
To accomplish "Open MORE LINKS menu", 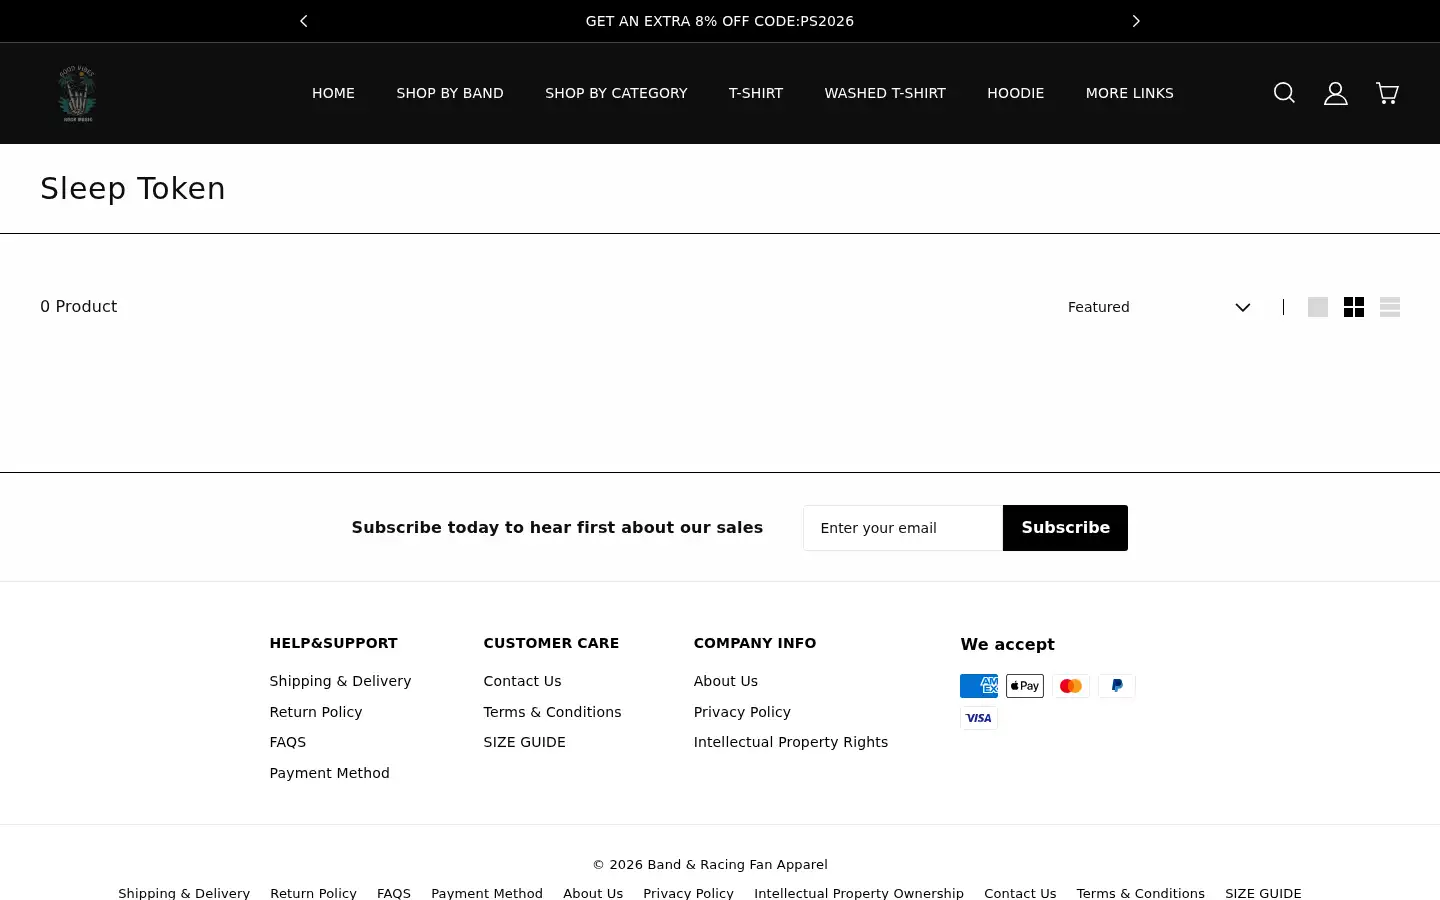I will click(x=1130, y=93).
